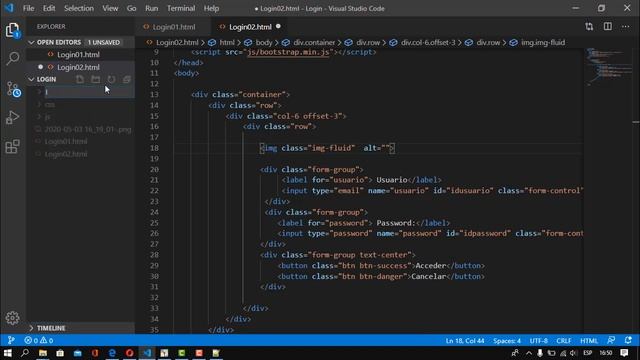Open the Manage gear settings
Image resolution: width=640 pixels, height=360 pixels.
(x=13, y=318)
